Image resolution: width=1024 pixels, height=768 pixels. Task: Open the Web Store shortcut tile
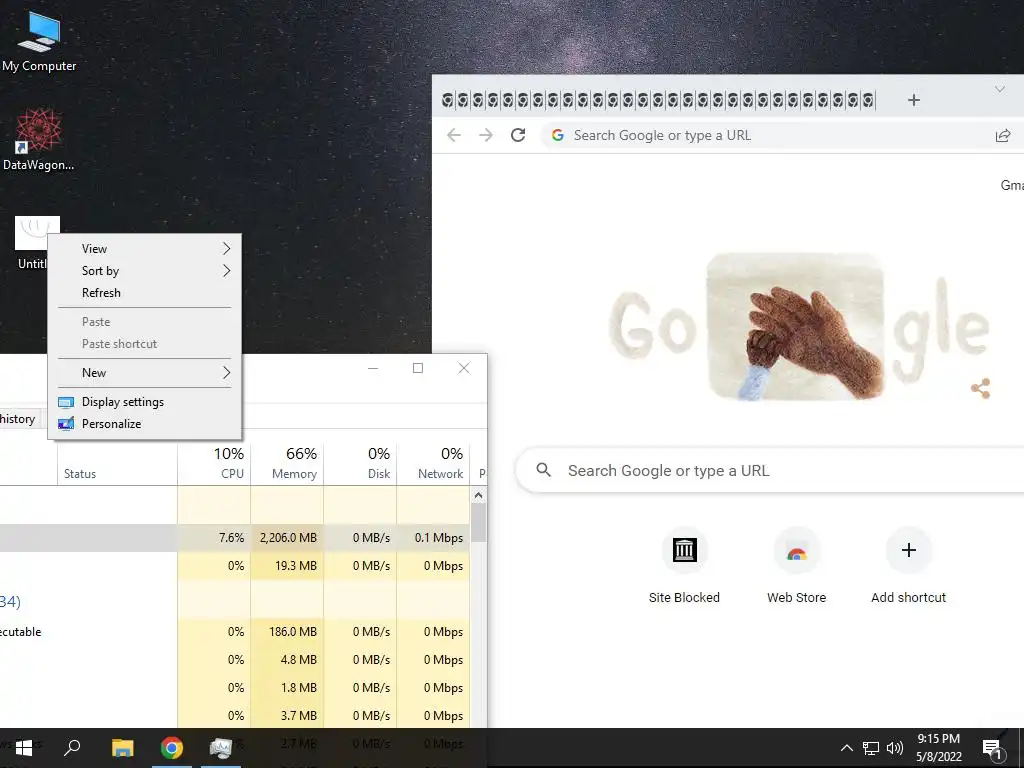tap(796, 566)
